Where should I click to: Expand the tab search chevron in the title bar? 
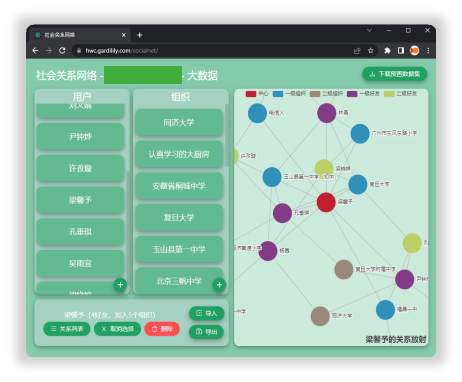[x=369, y=30]
